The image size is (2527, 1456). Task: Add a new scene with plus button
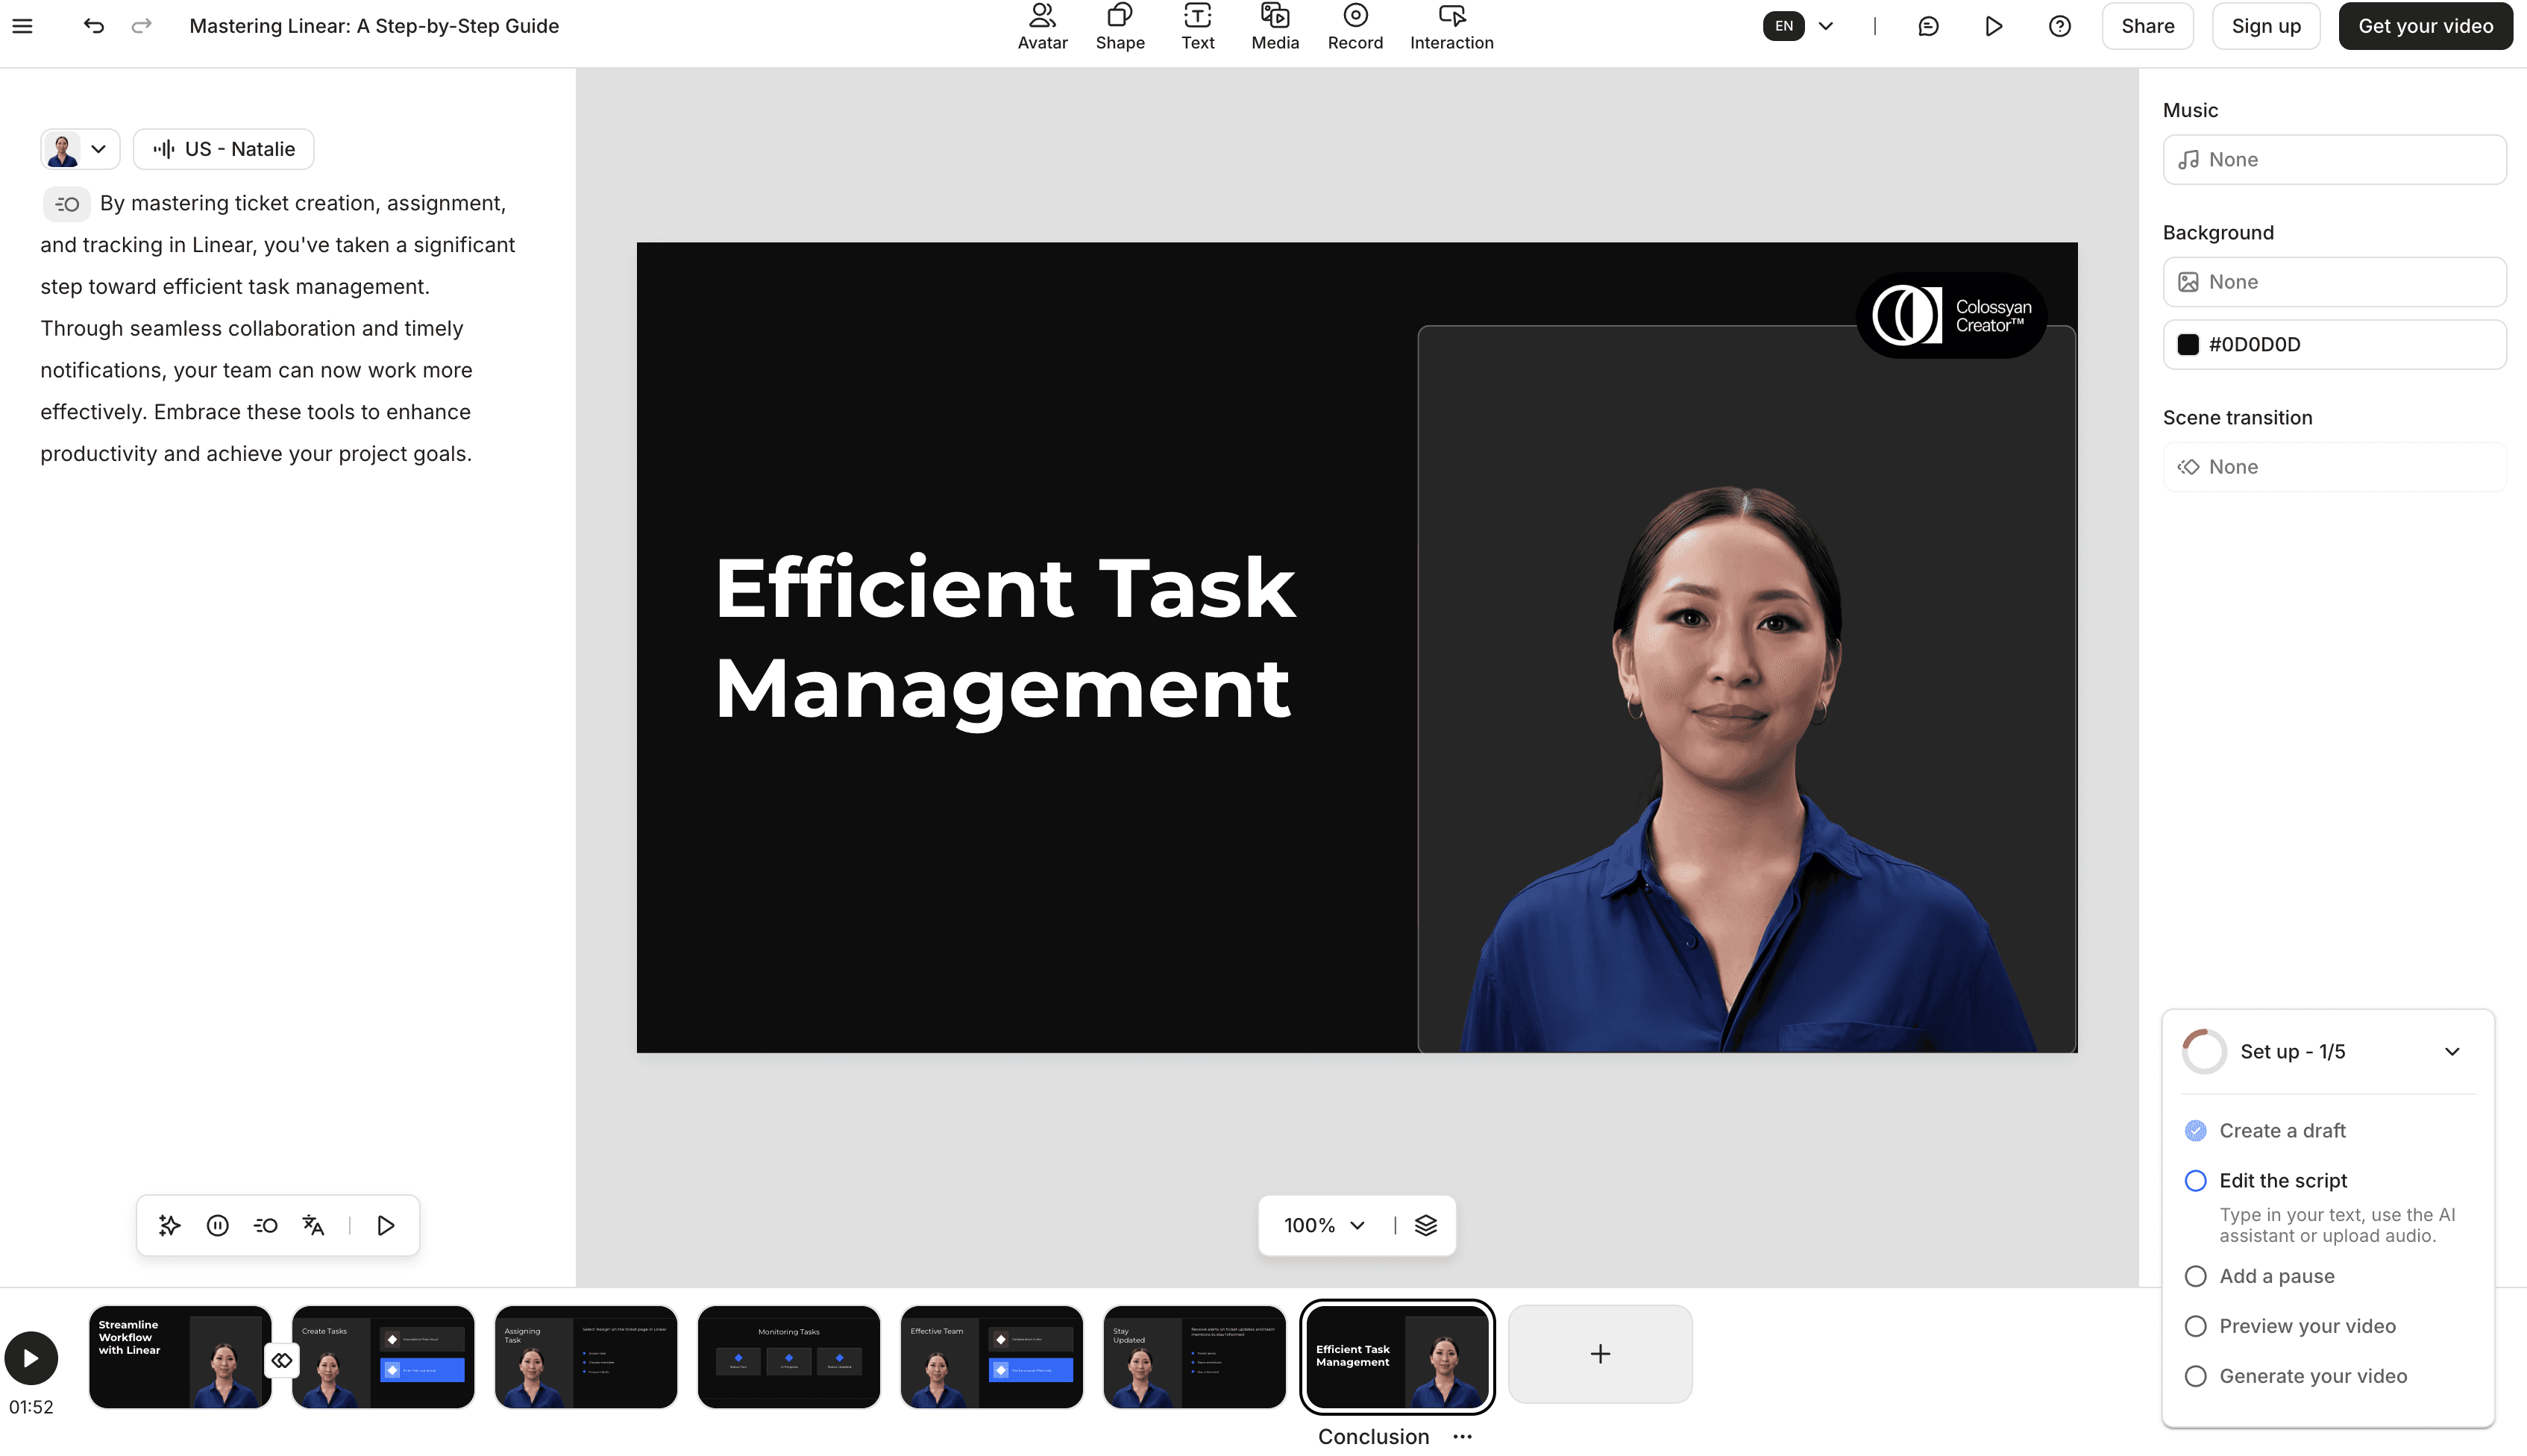coord(1600,1355)
